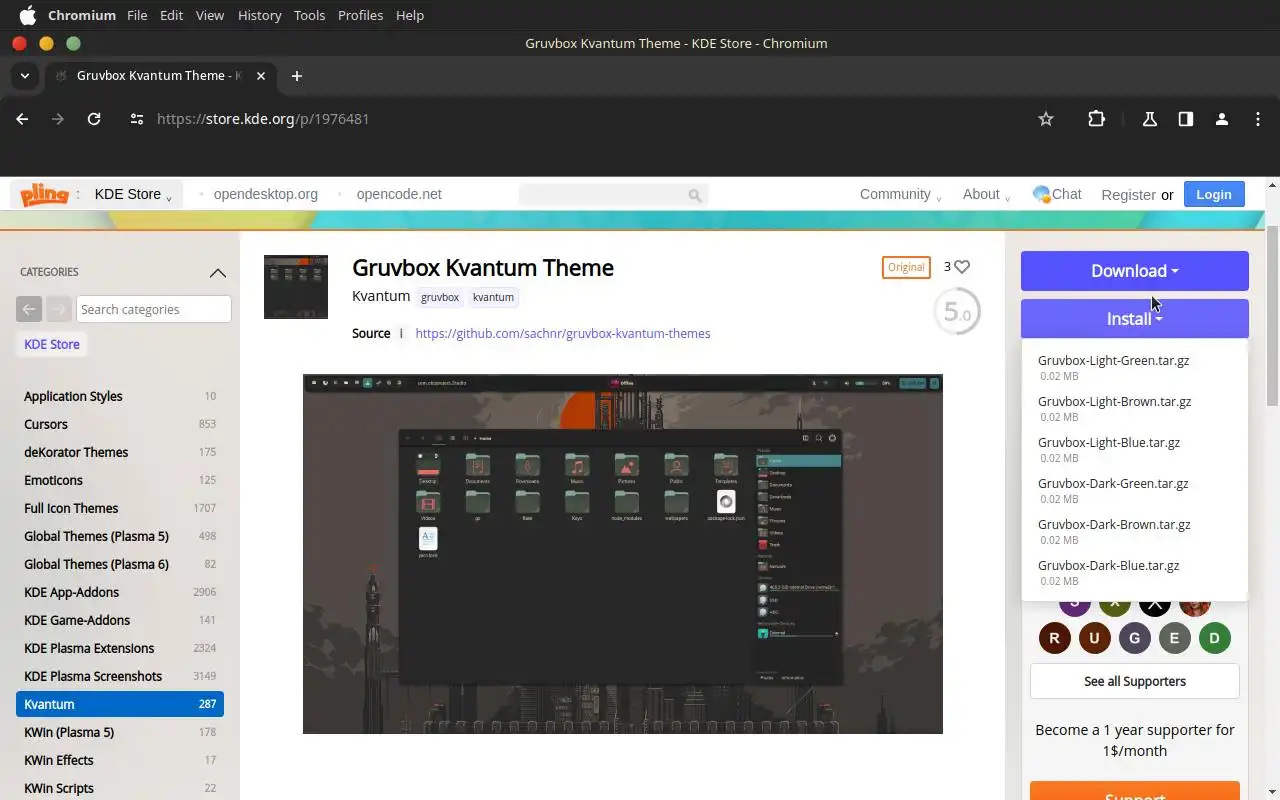
Task: Collapse the Categories panel chevron
Action: point(217,273)
